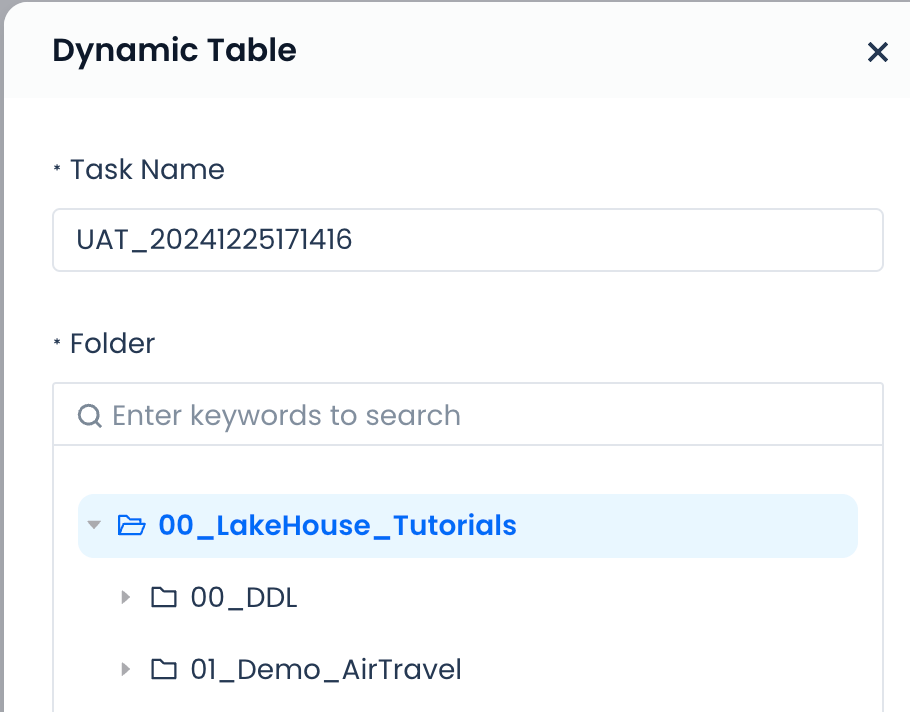Click the Folder field label
Image resolution: width=910 pixels, height=712 pixels.
[x=112, y=344]
